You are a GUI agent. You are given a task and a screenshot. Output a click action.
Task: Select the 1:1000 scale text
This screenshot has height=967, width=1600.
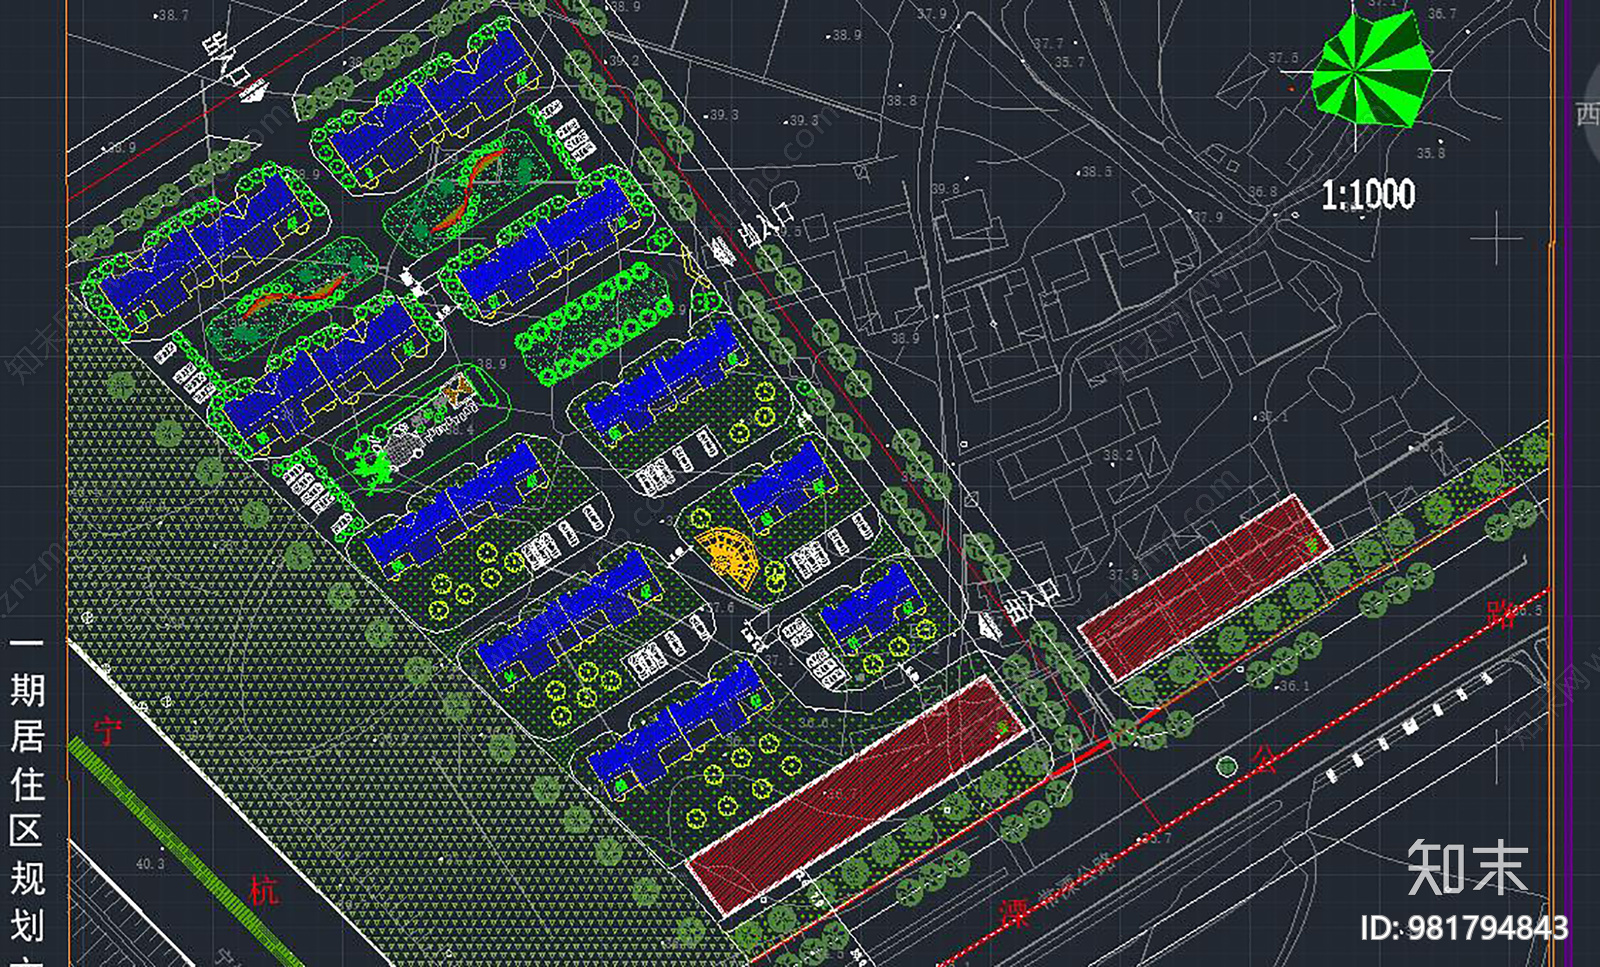pos(1368,194)
